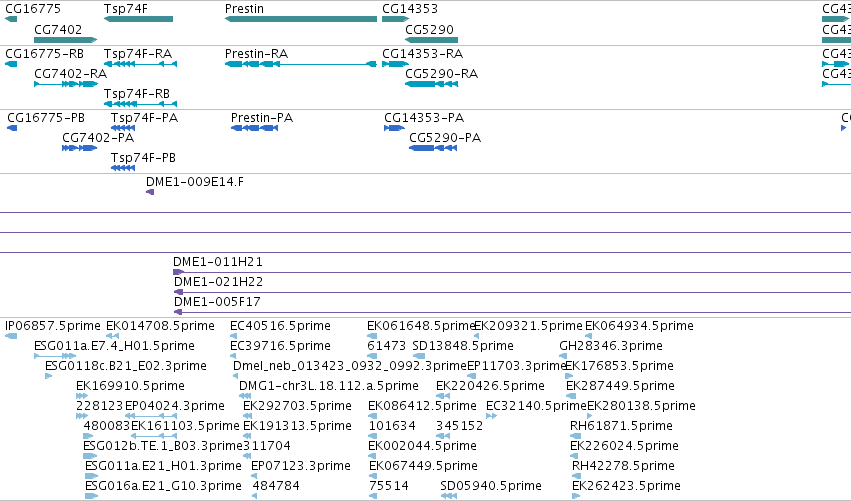
Task: Select the Tsp74F gene label
Action: (125, 9)
